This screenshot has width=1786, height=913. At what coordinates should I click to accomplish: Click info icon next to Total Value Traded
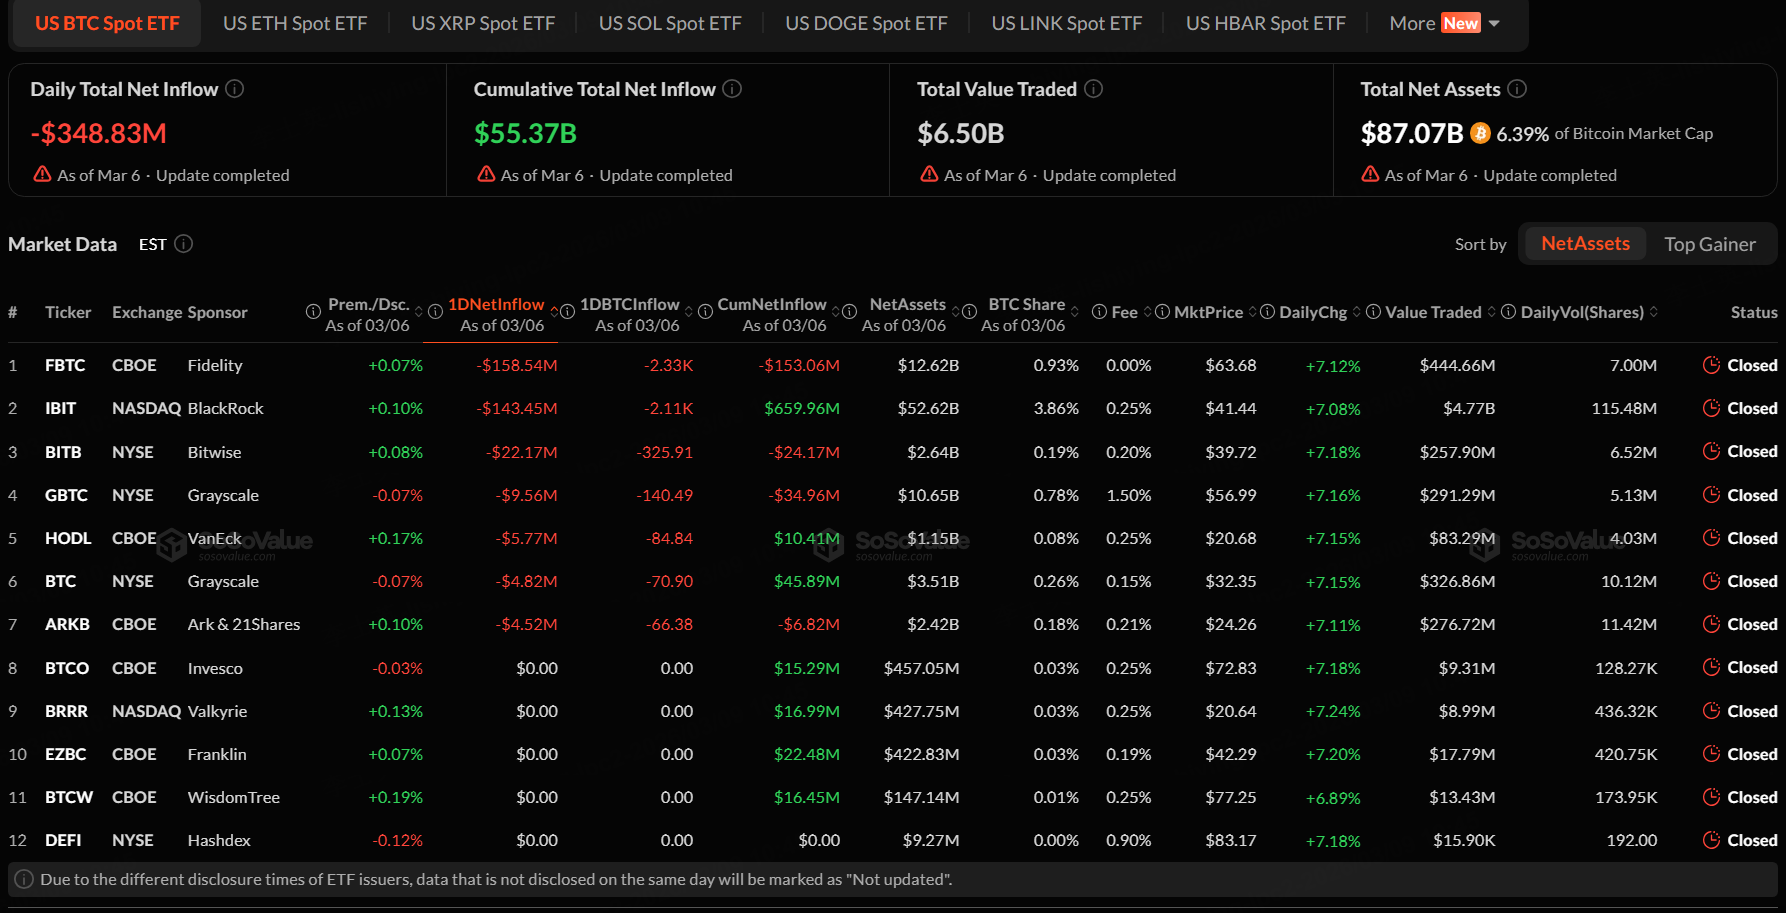pyautogui.click(x=1093, y=89)
